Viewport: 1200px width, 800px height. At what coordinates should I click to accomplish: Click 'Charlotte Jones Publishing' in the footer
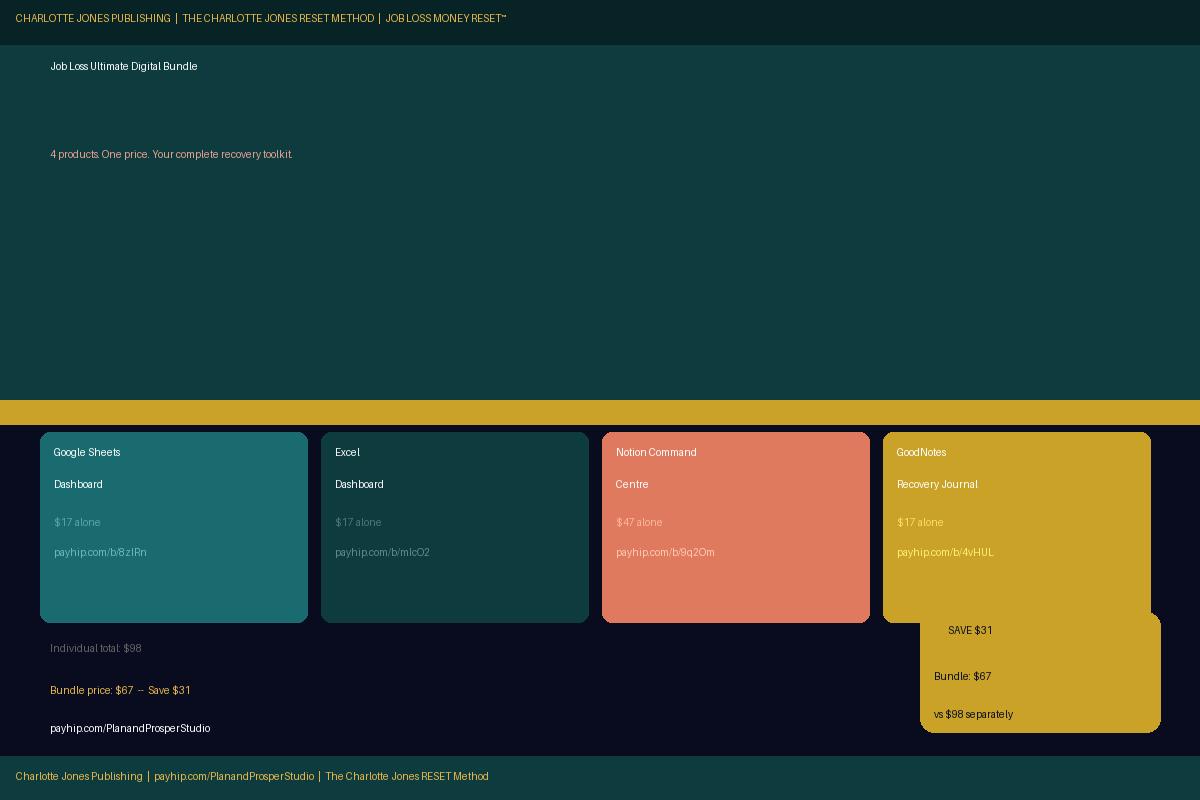tap(79, 776)
